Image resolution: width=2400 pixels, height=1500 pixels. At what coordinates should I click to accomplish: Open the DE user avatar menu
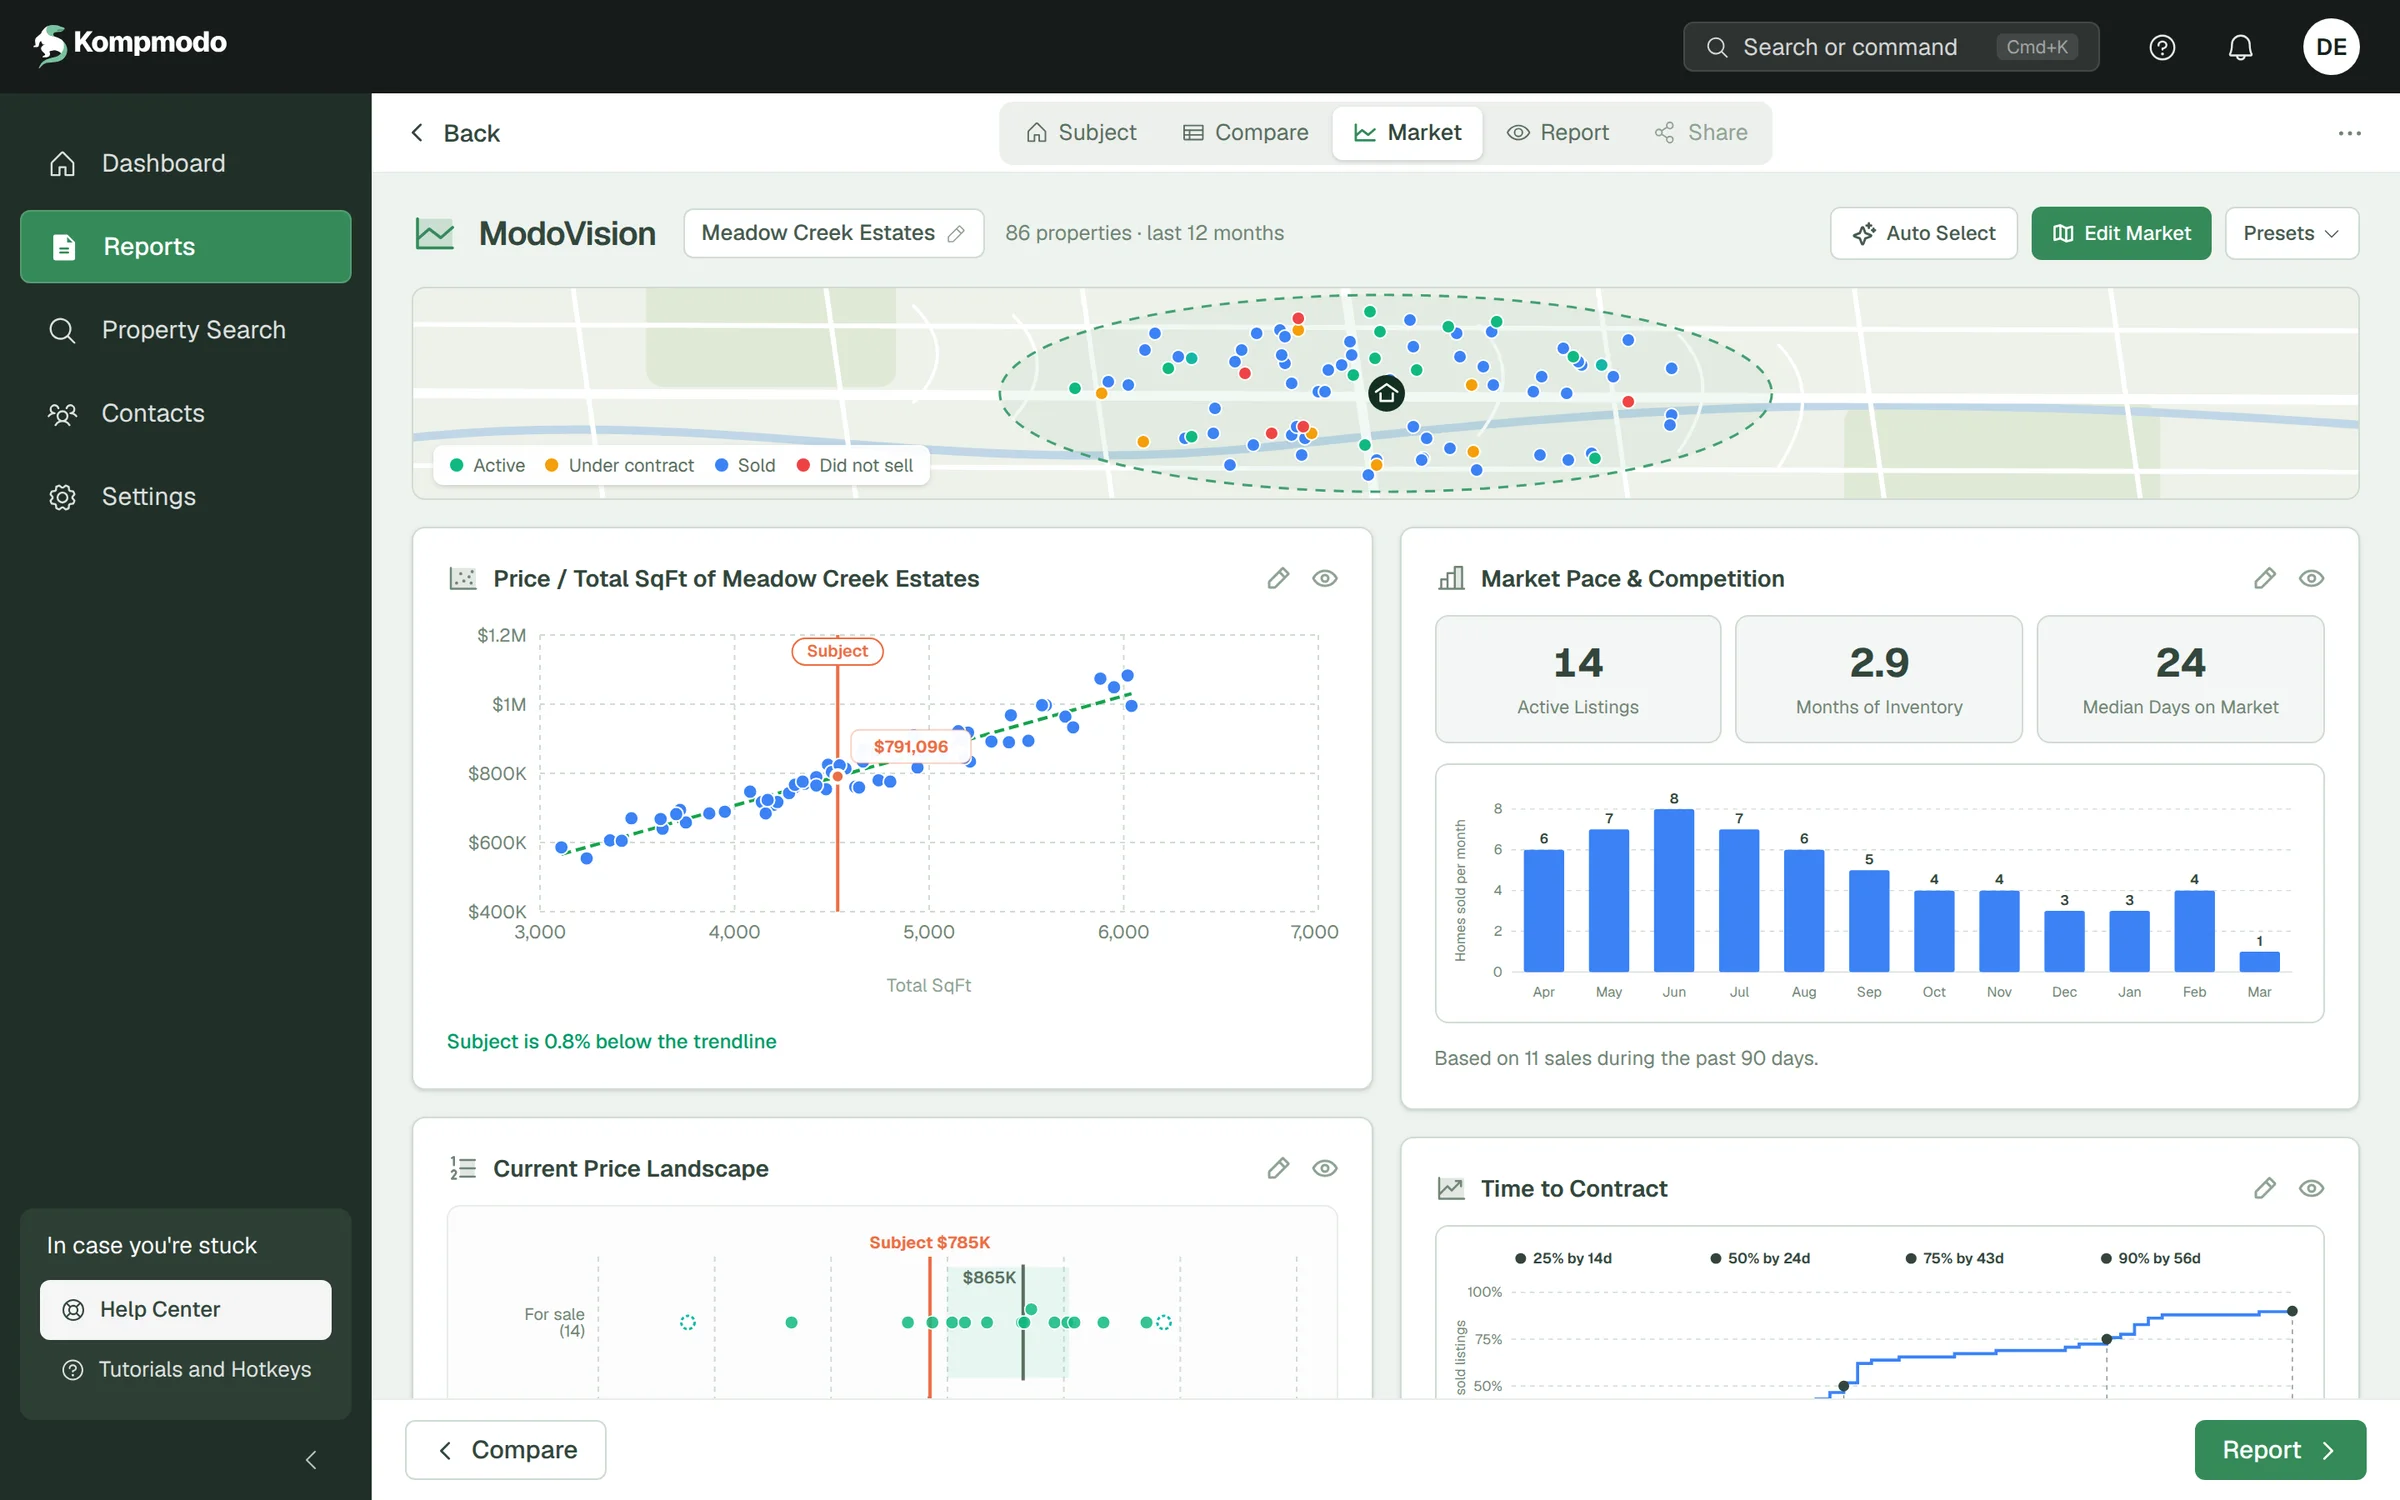[x=2331, y=47]
